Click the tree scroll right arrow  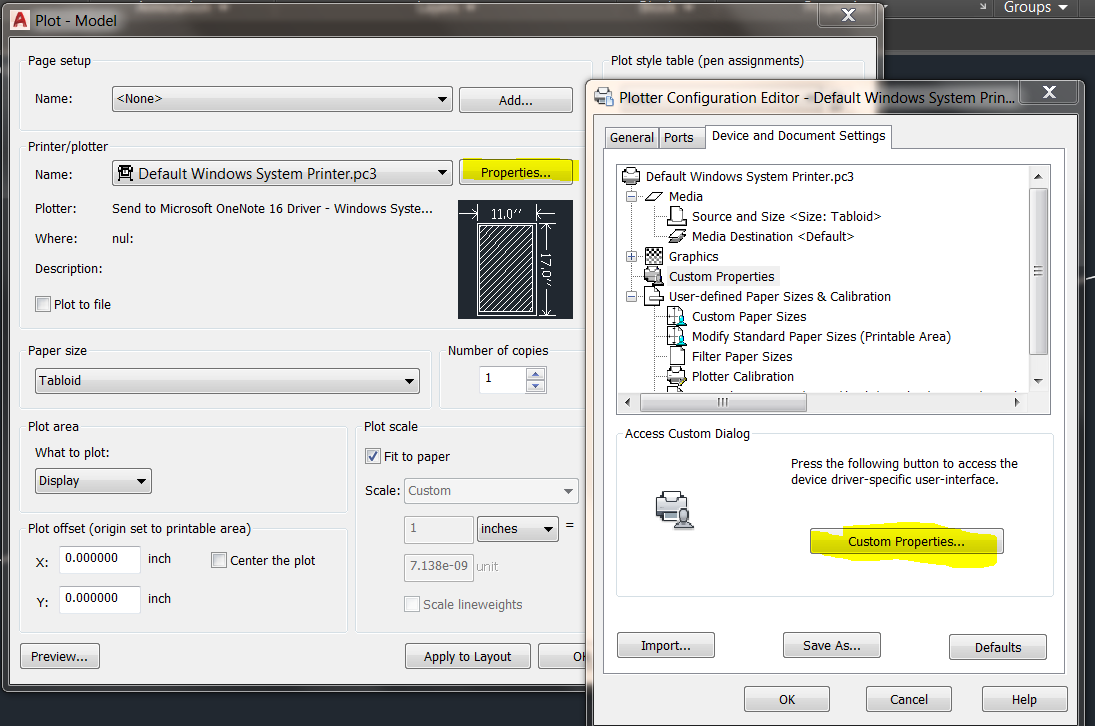click(1017, 402)
